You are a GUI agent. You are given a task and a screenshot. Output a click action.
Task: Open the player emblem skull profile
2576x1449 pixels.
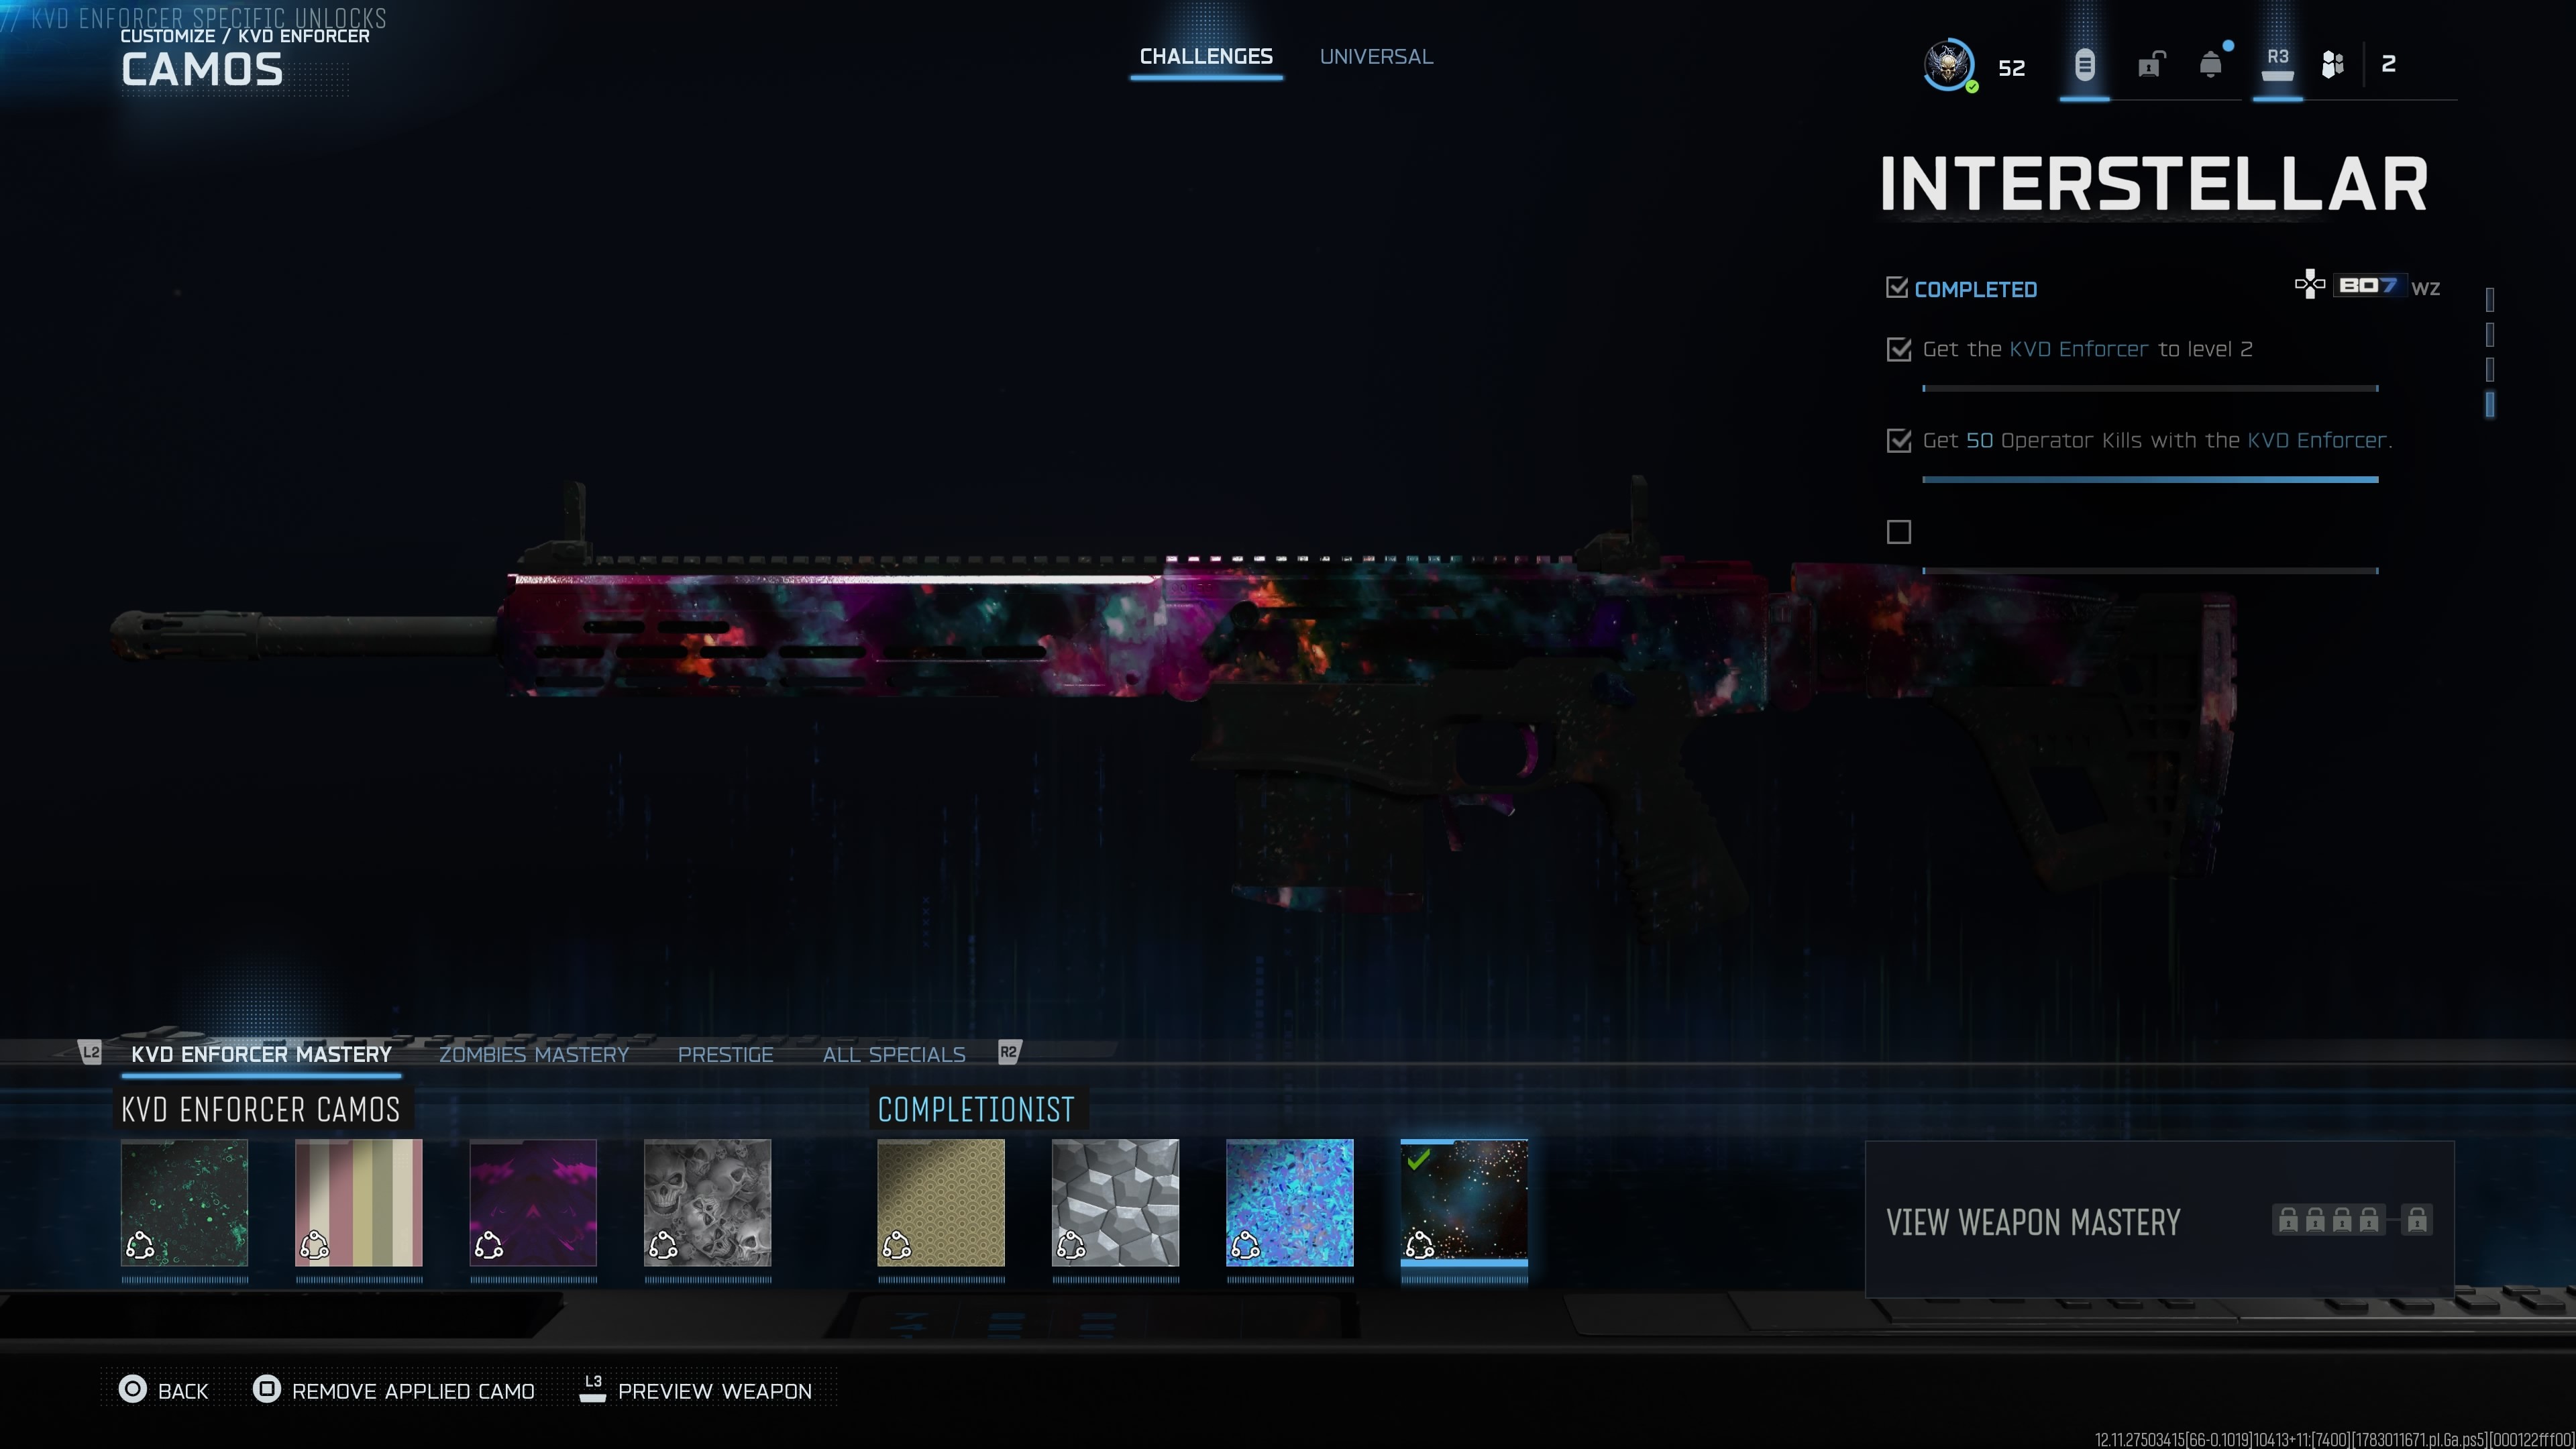coord(1948,65)
